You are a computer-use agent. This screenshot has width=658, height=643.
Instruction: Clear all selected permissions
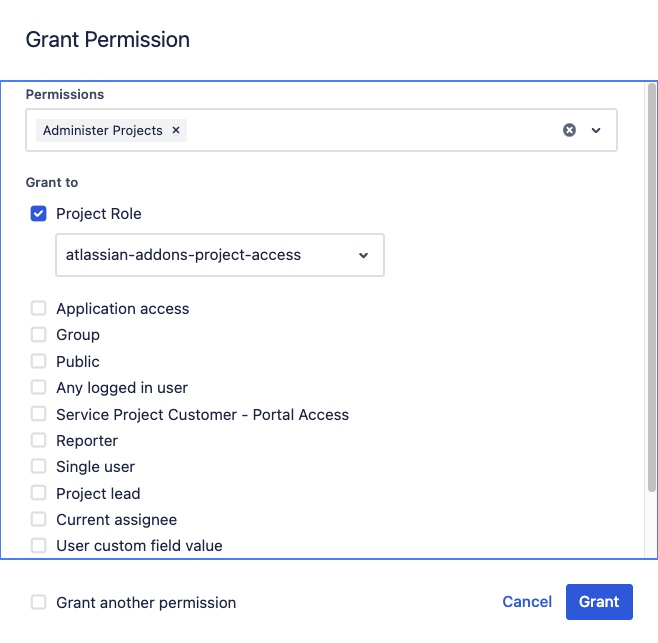point(569,130)
